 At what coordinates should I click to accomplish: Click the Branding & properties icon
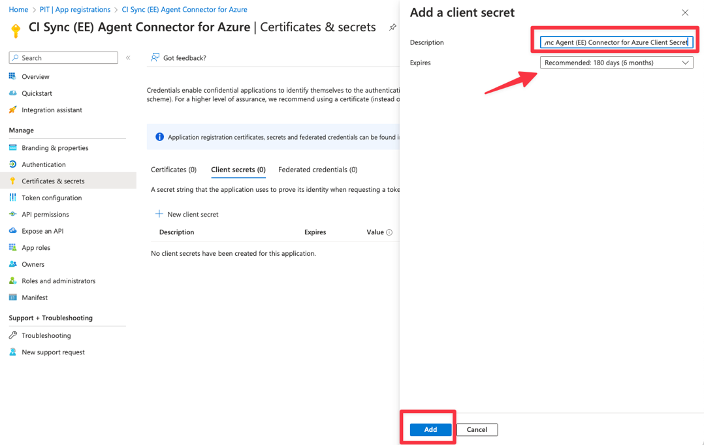coord(13,147)
